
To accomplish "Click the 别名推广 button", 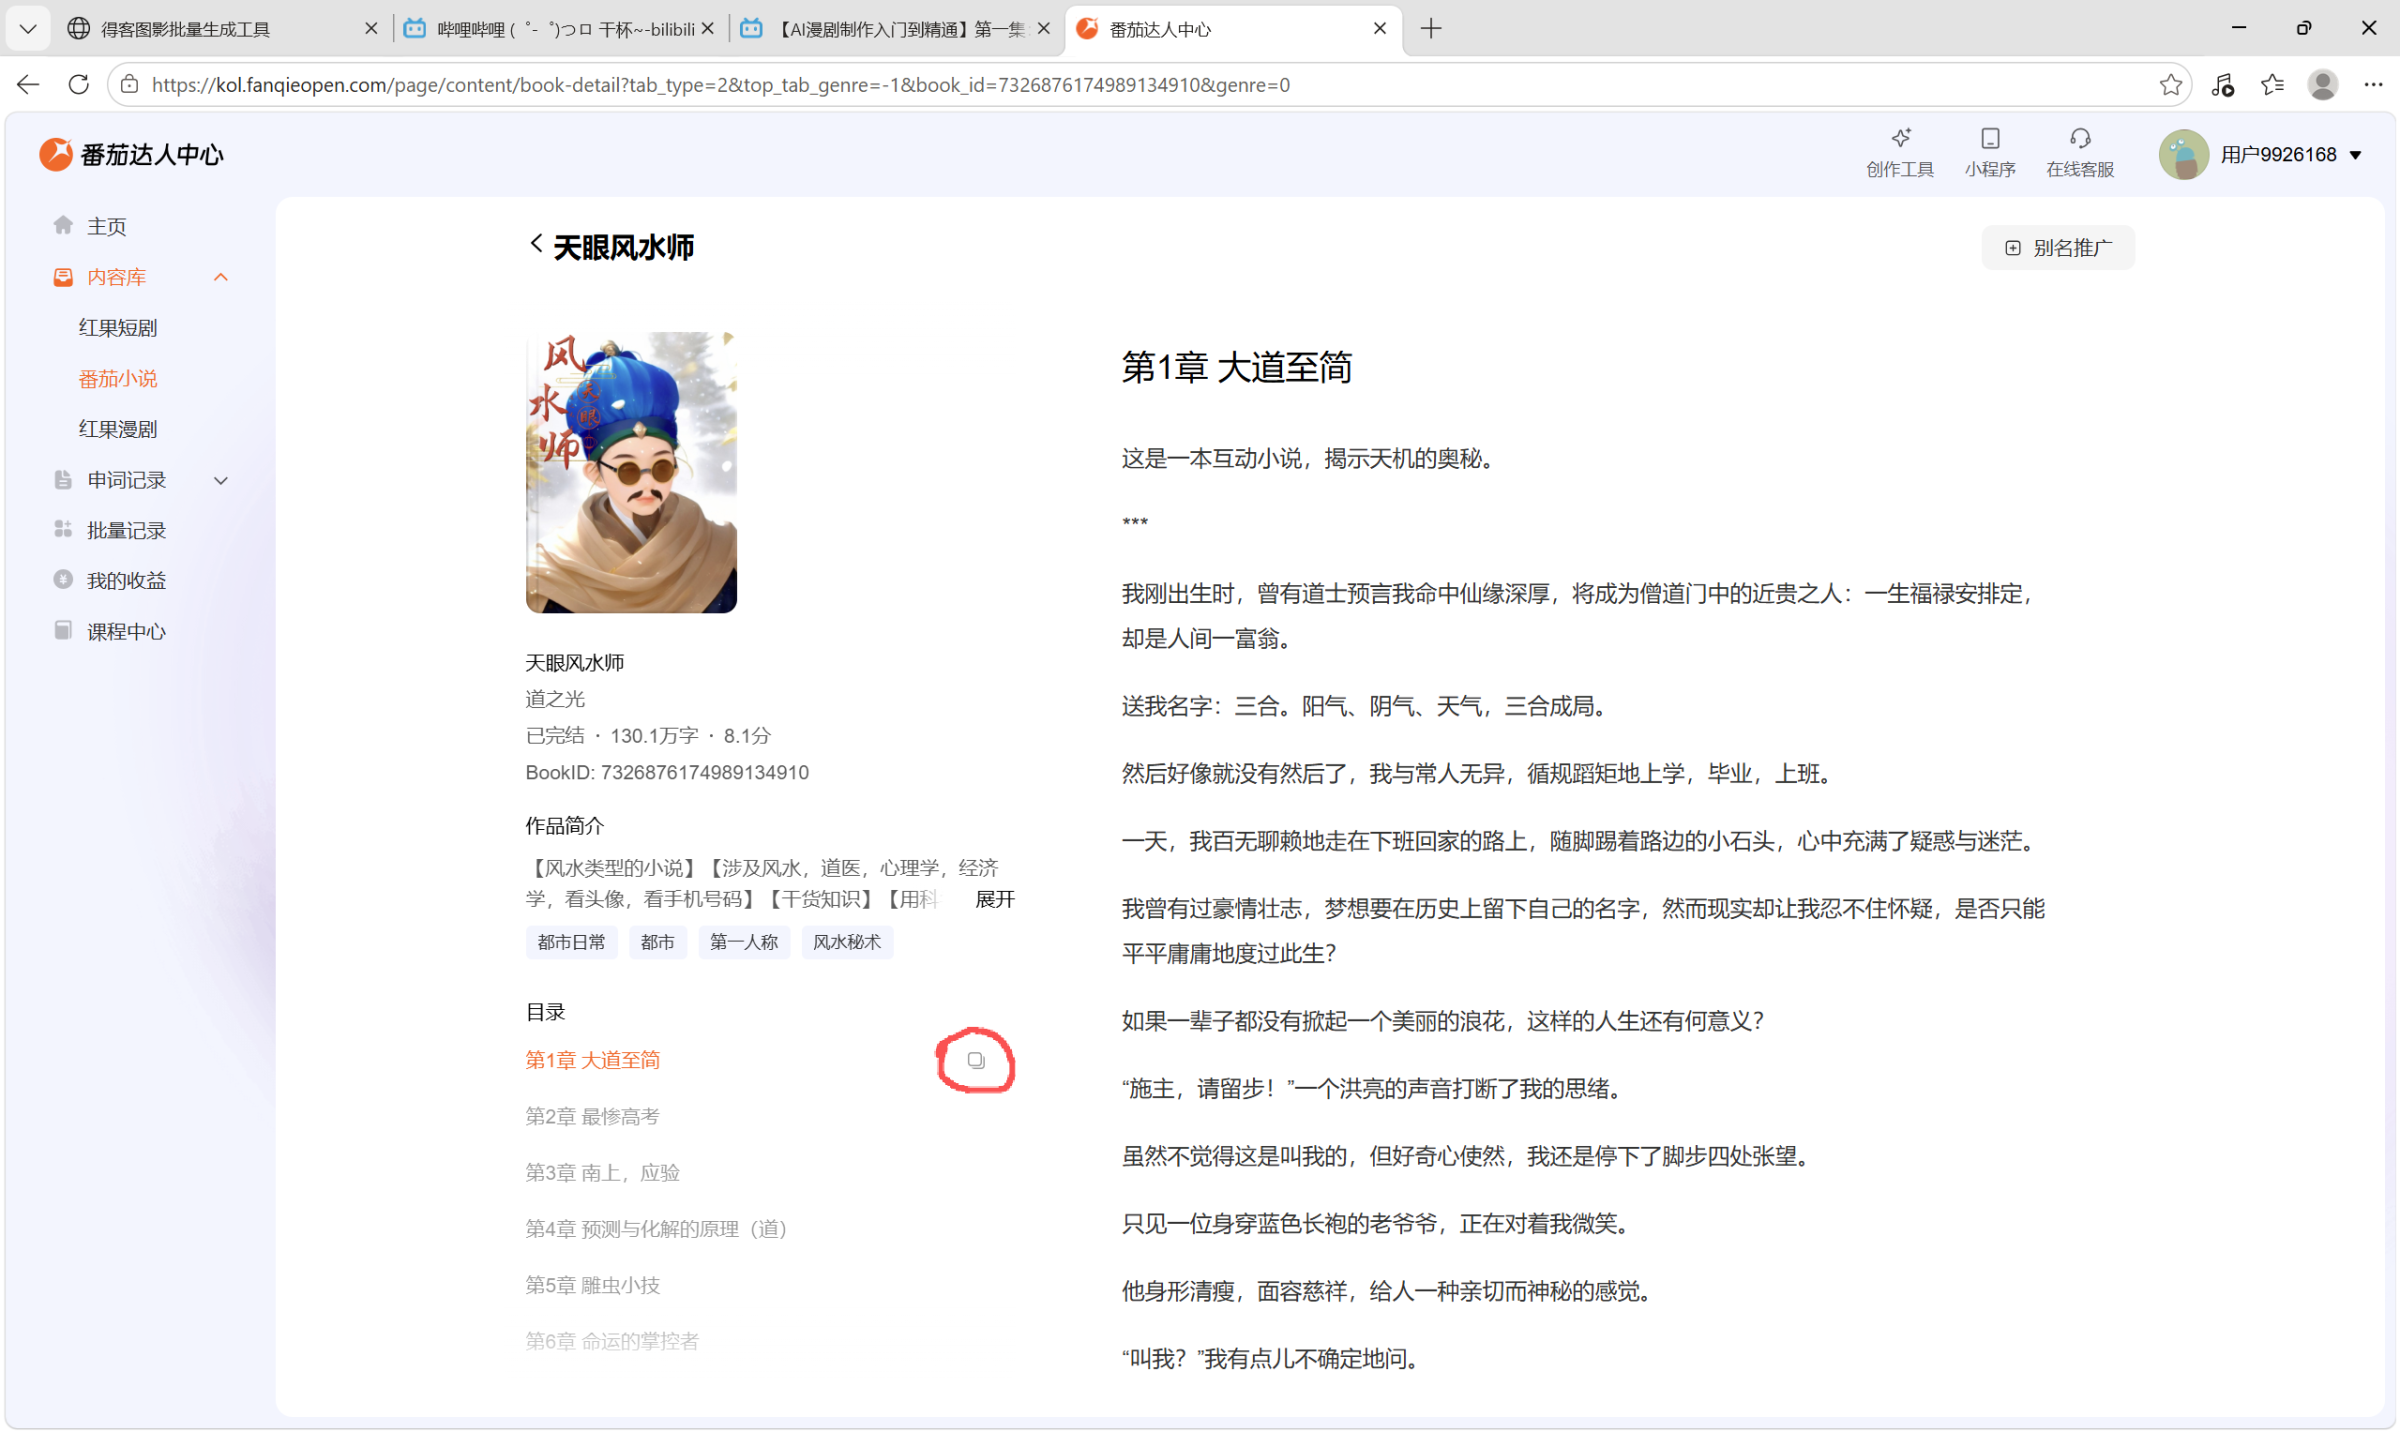I will coord(2057,248).
